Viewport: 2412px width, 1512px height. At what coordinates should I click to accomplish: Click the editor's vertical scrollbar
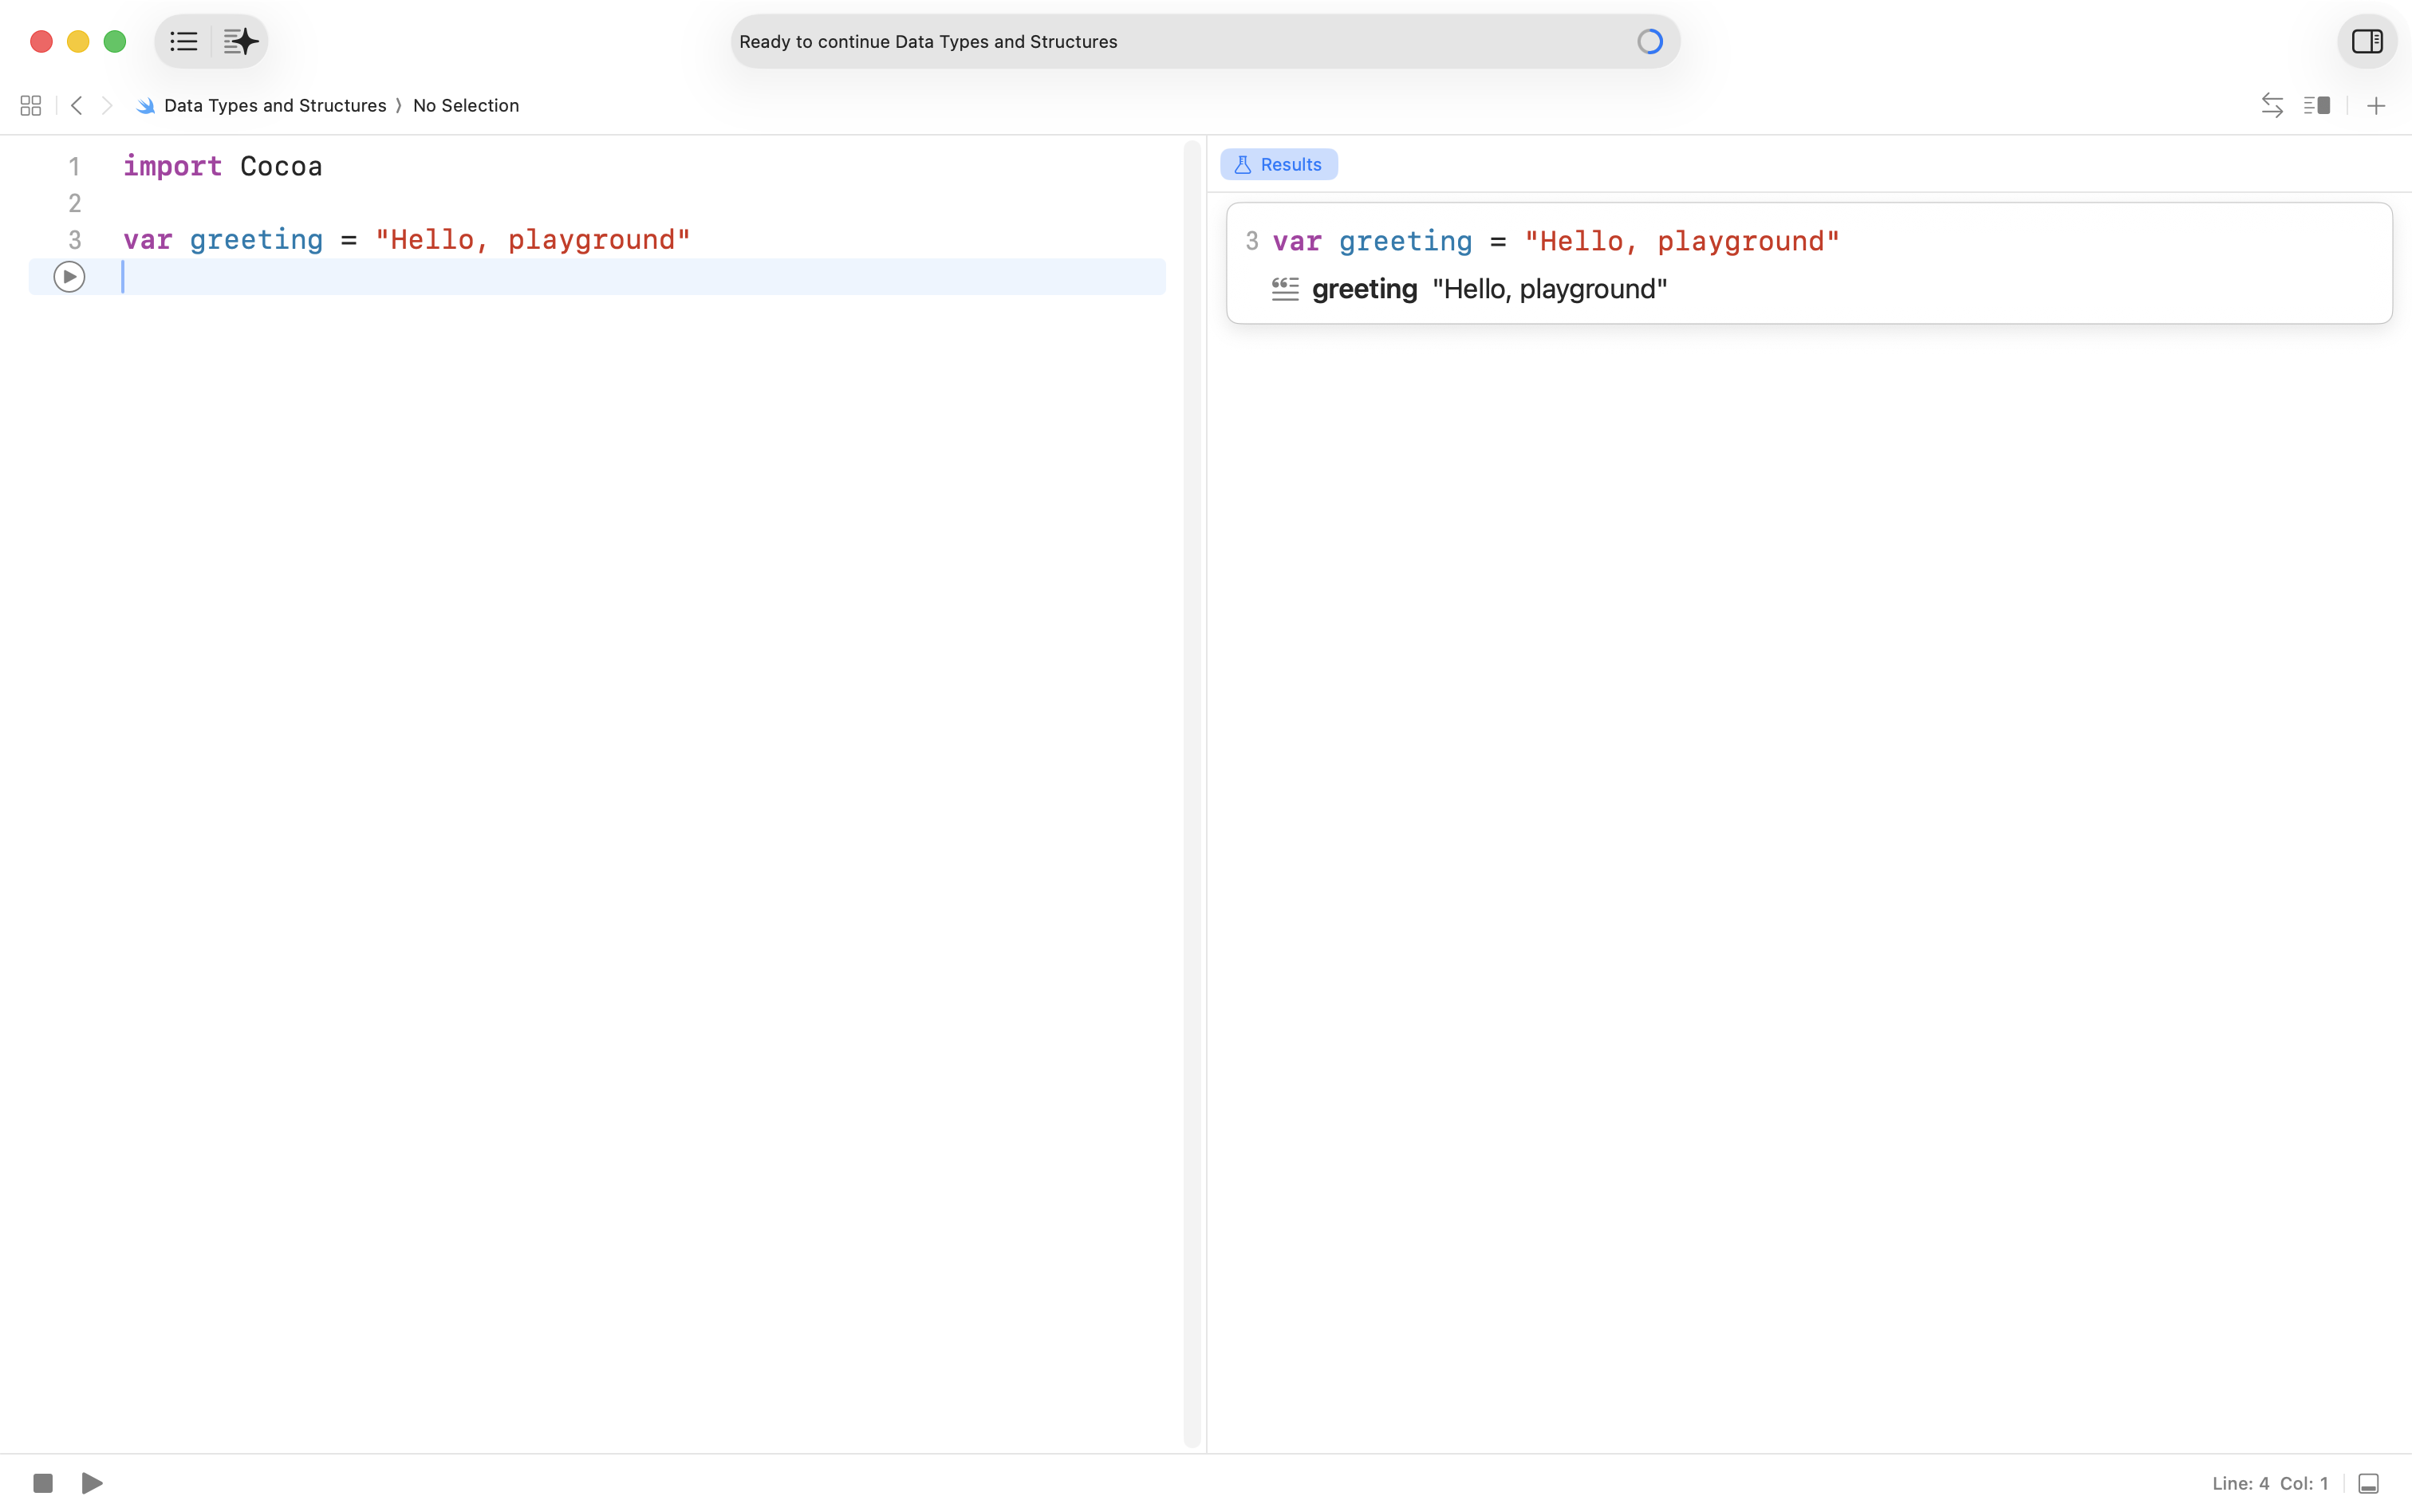point(1191,790)
